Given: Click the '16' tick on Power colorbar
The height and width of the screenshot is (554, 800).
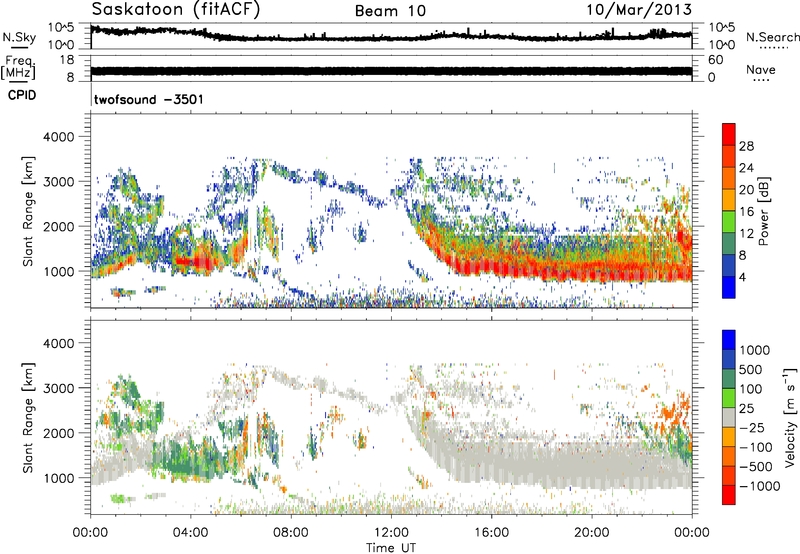Looking at the screenshot, I should 746,212.
